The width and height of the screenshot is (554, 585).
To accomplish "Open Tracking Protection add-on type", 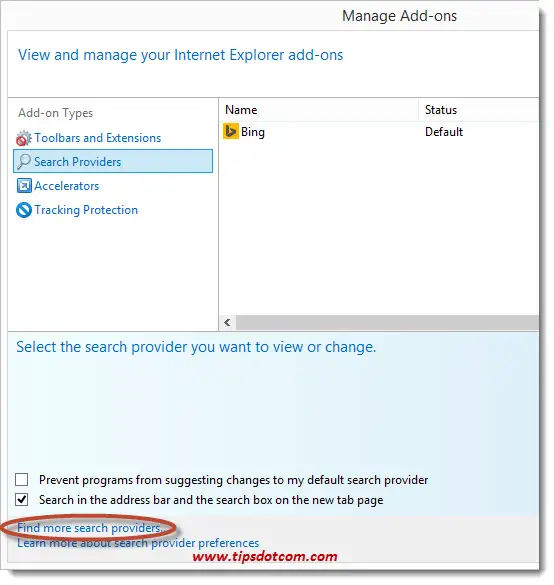I will point(86,210).
